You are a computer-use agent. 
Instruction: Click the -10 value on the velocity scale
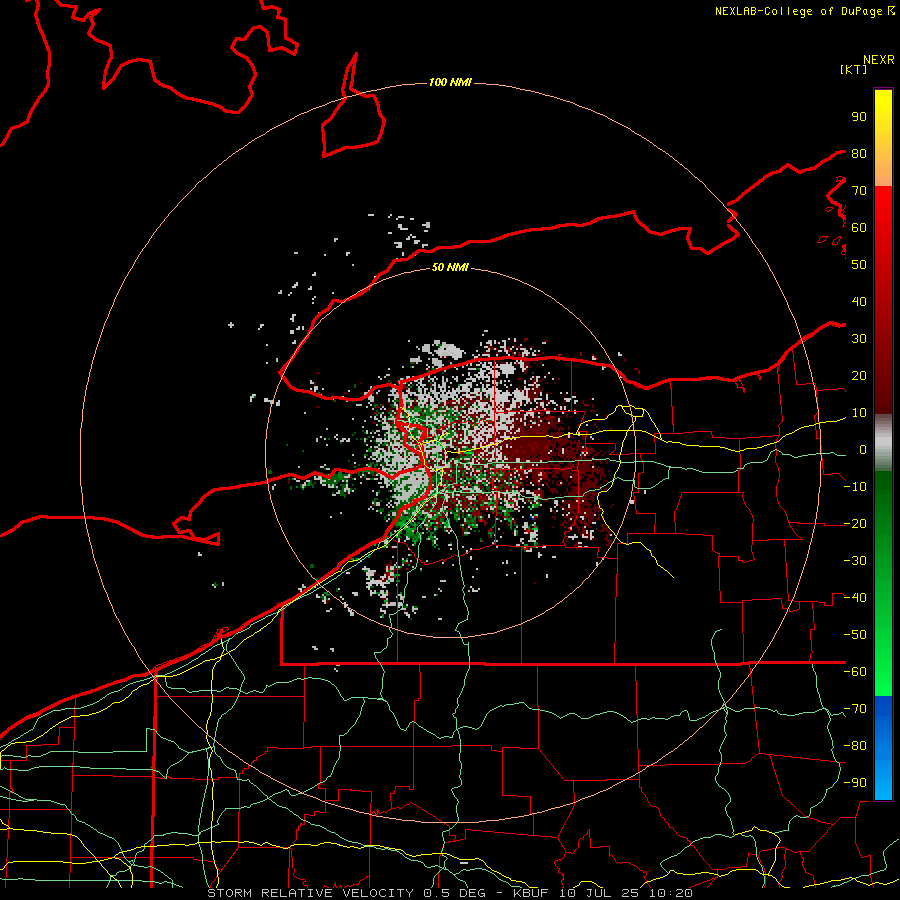855,487
